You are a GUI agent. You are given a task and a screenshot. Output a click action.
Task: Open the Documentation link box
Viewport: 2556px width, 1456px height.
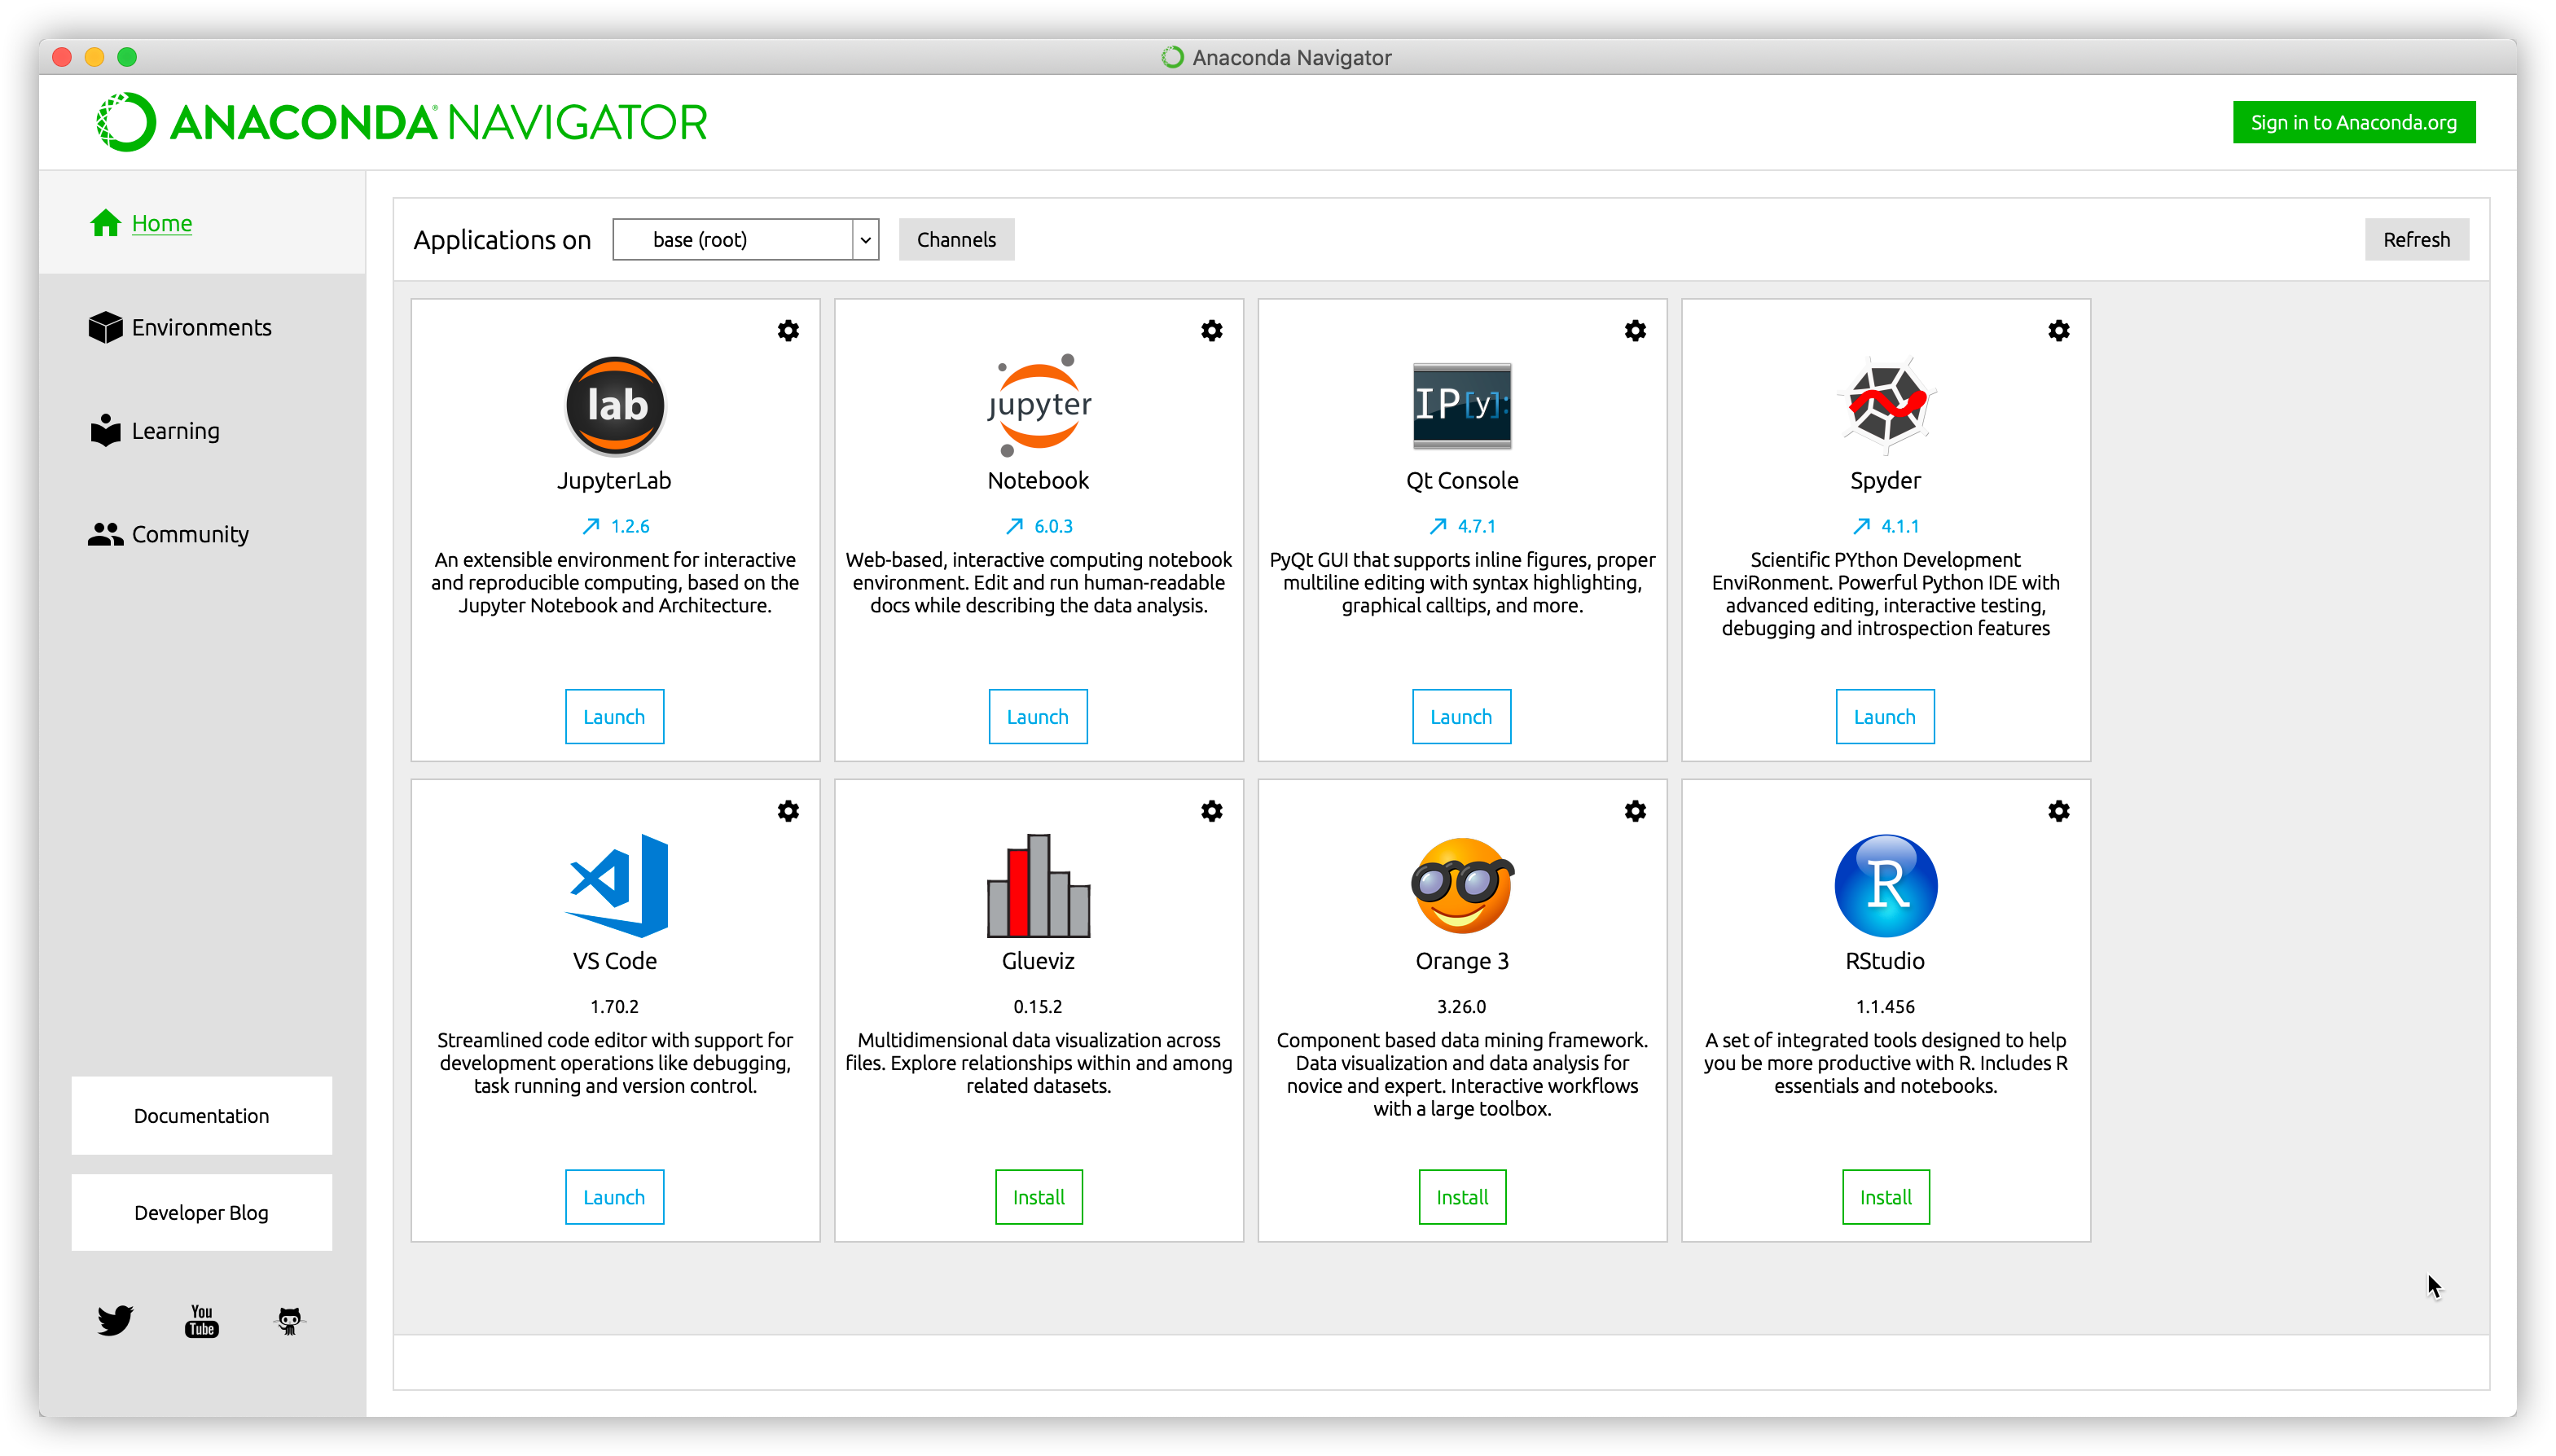(201, 1116)
